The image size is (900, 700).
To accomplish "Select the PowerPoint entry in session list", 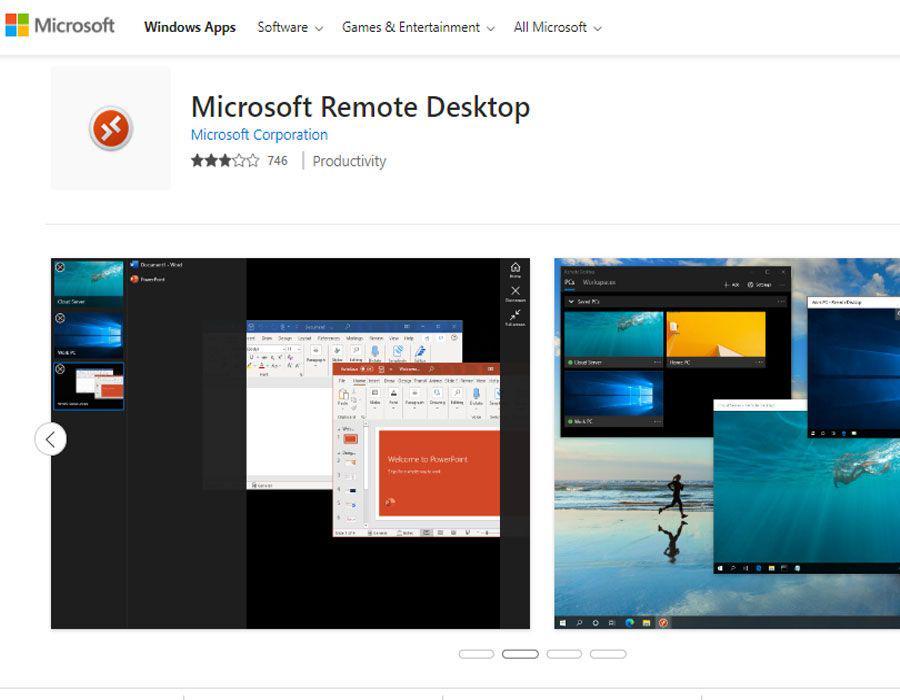I will coord(148,279).
